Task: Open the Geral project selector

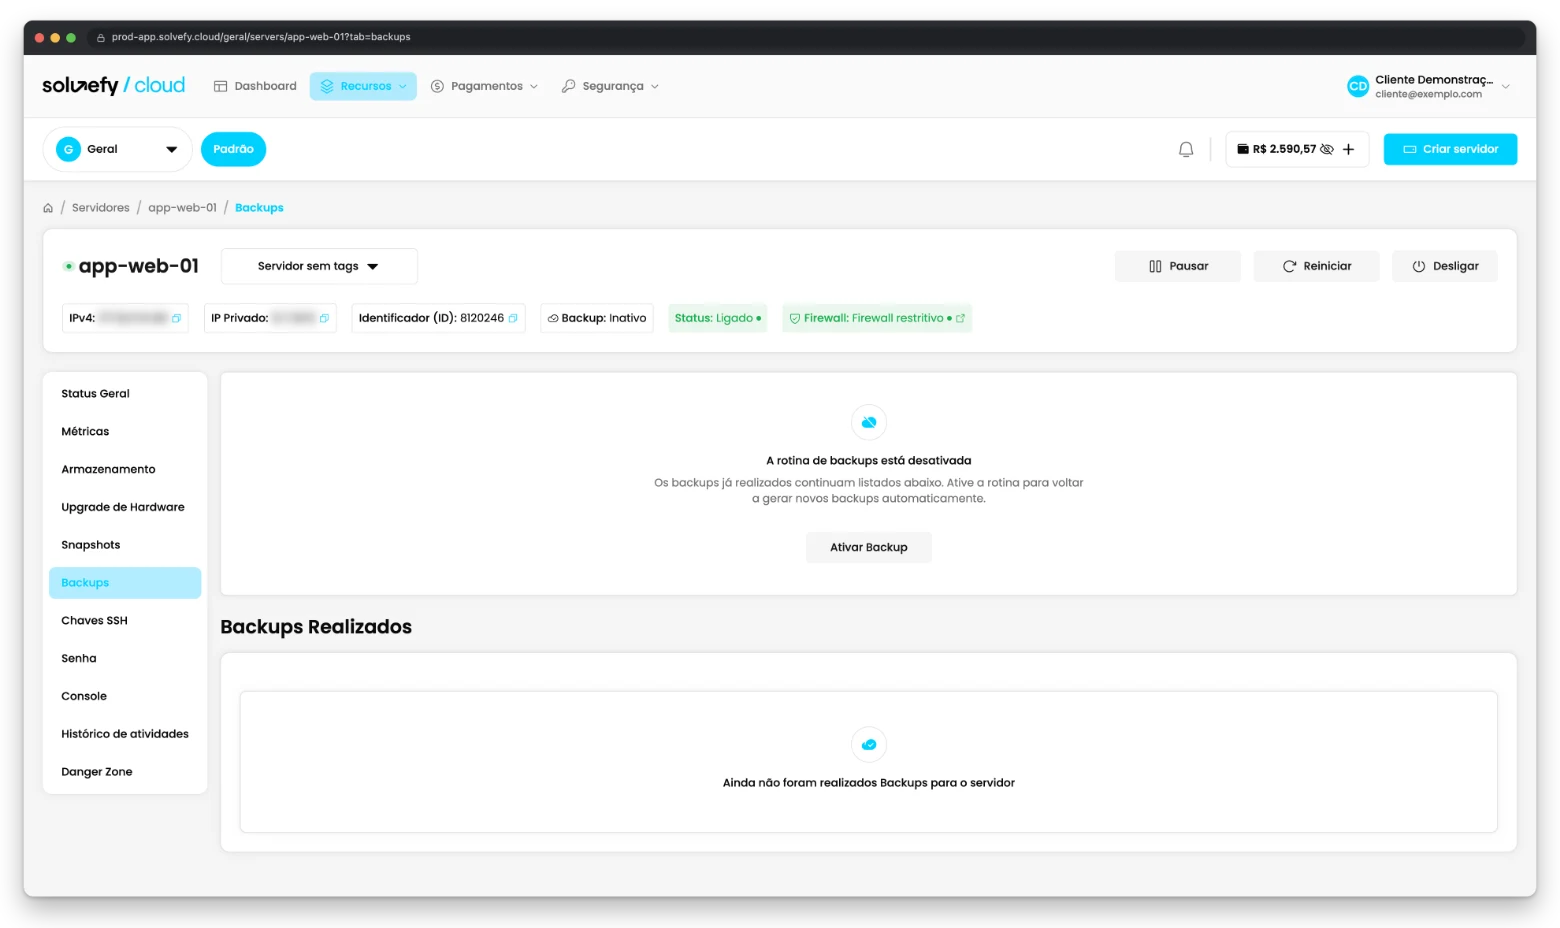Action: pyautogui.click(x=117, y=149)
